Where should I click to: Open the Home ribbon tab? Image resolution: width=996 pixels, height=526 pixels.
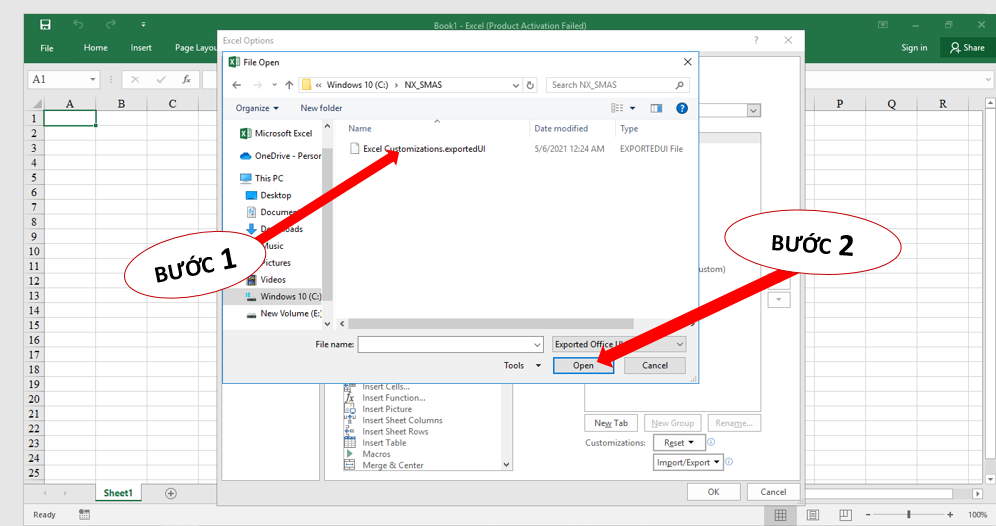coord(96,47)
